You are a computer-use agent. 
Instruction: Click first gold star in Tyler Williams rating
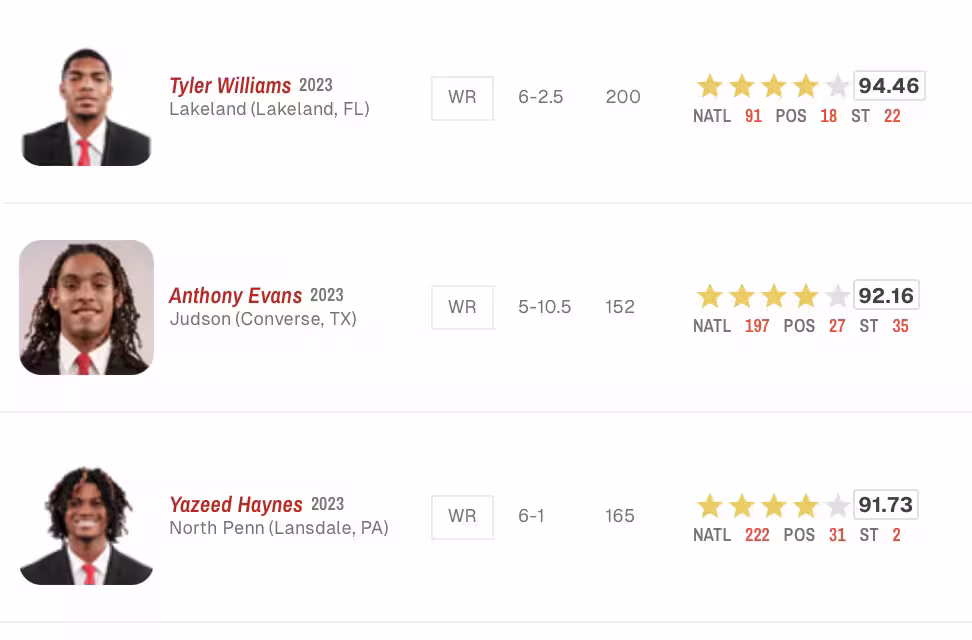[x=709, y=86]
